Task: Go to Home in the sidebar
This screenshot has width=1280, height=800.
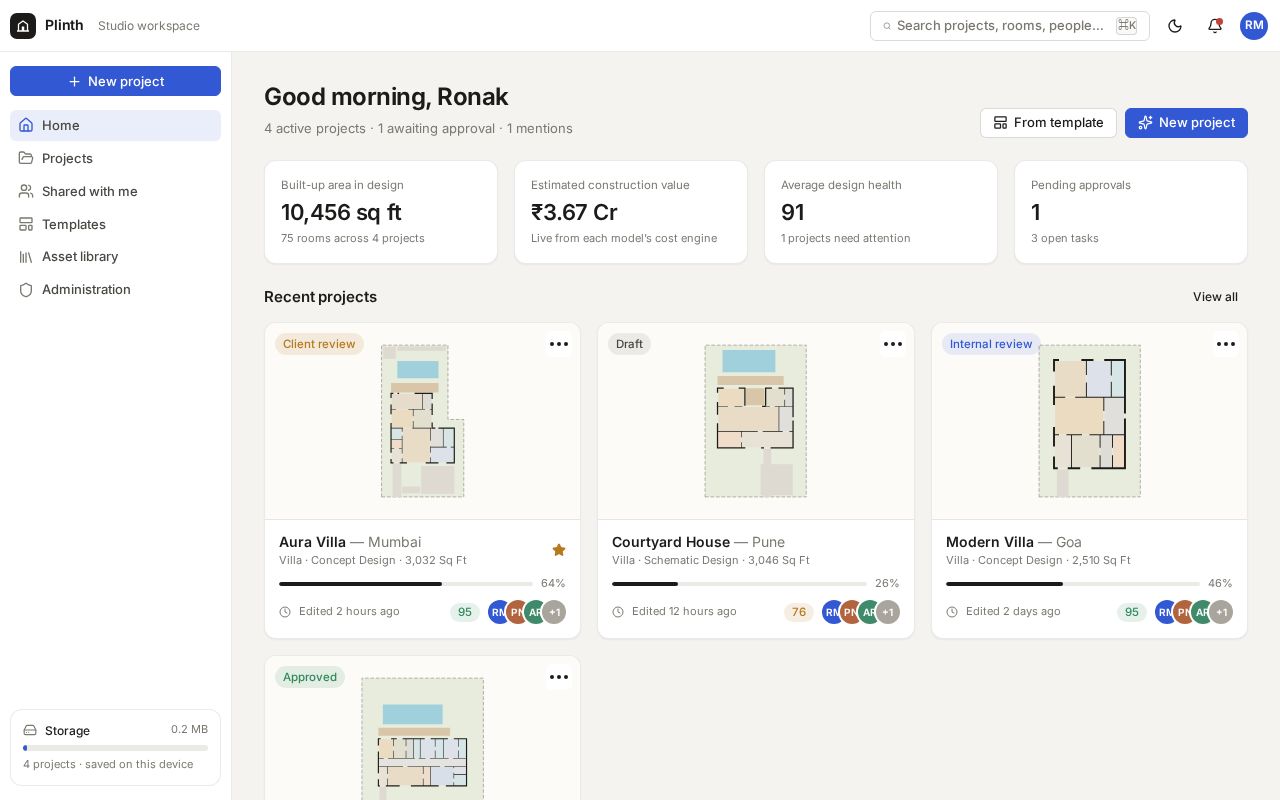Action: coord(115,125)
